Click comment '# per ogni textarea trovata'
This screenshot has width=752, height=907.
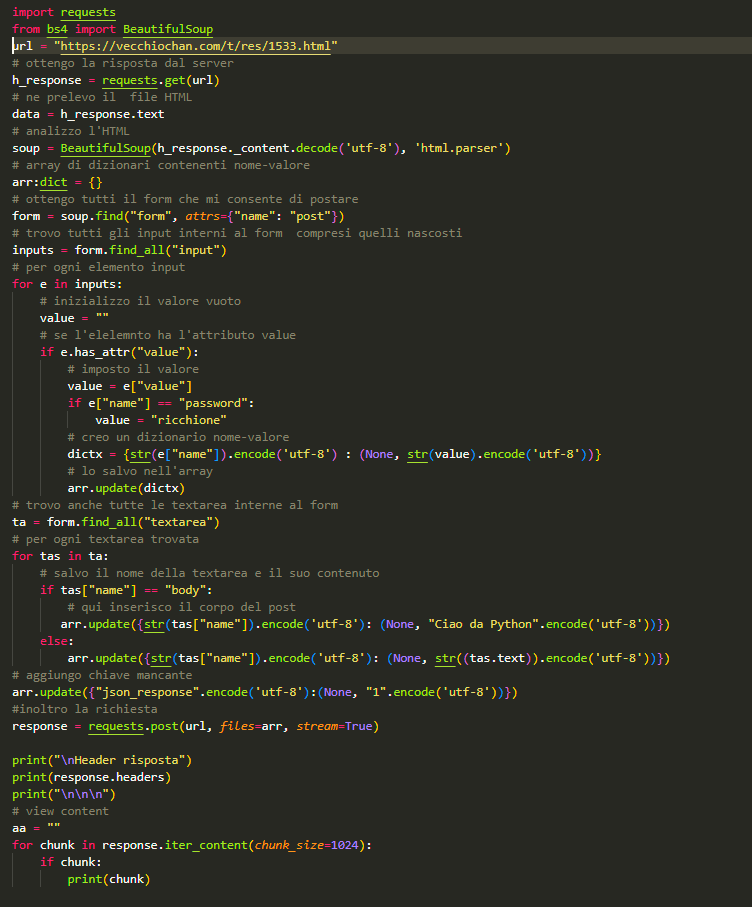tap(105, 539)
